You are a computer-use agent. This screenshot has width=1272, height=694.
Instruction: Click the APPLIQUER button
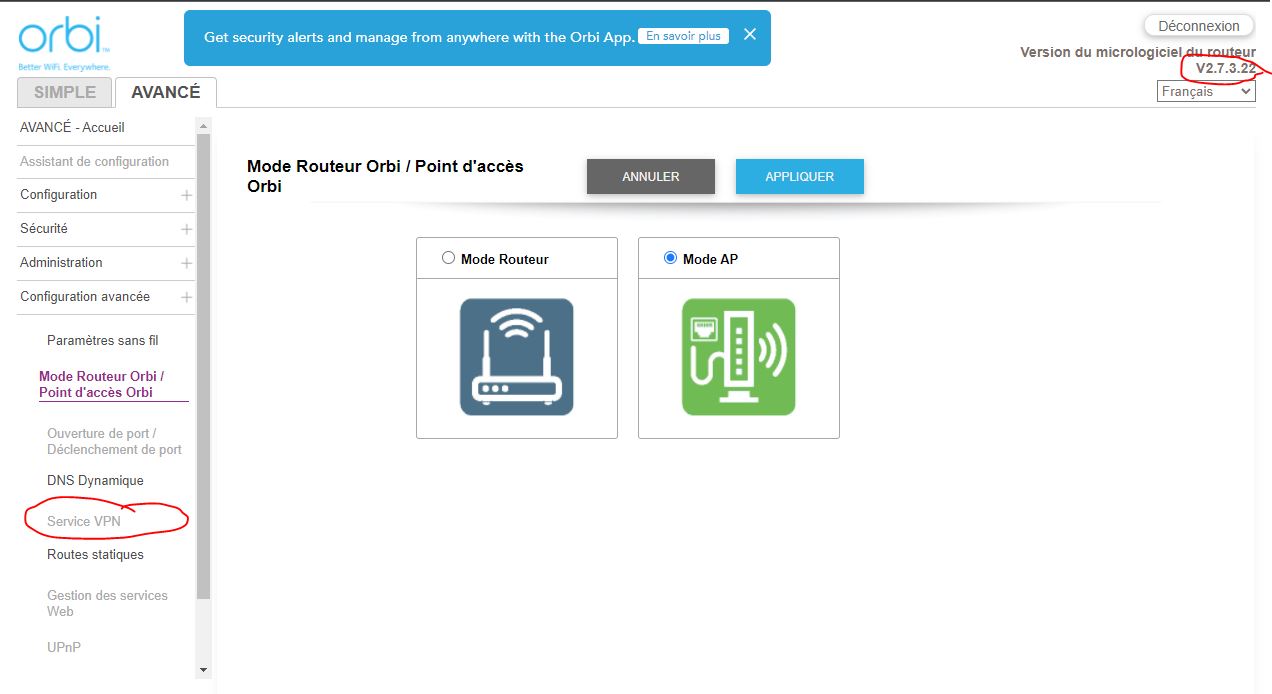[799, 176]
